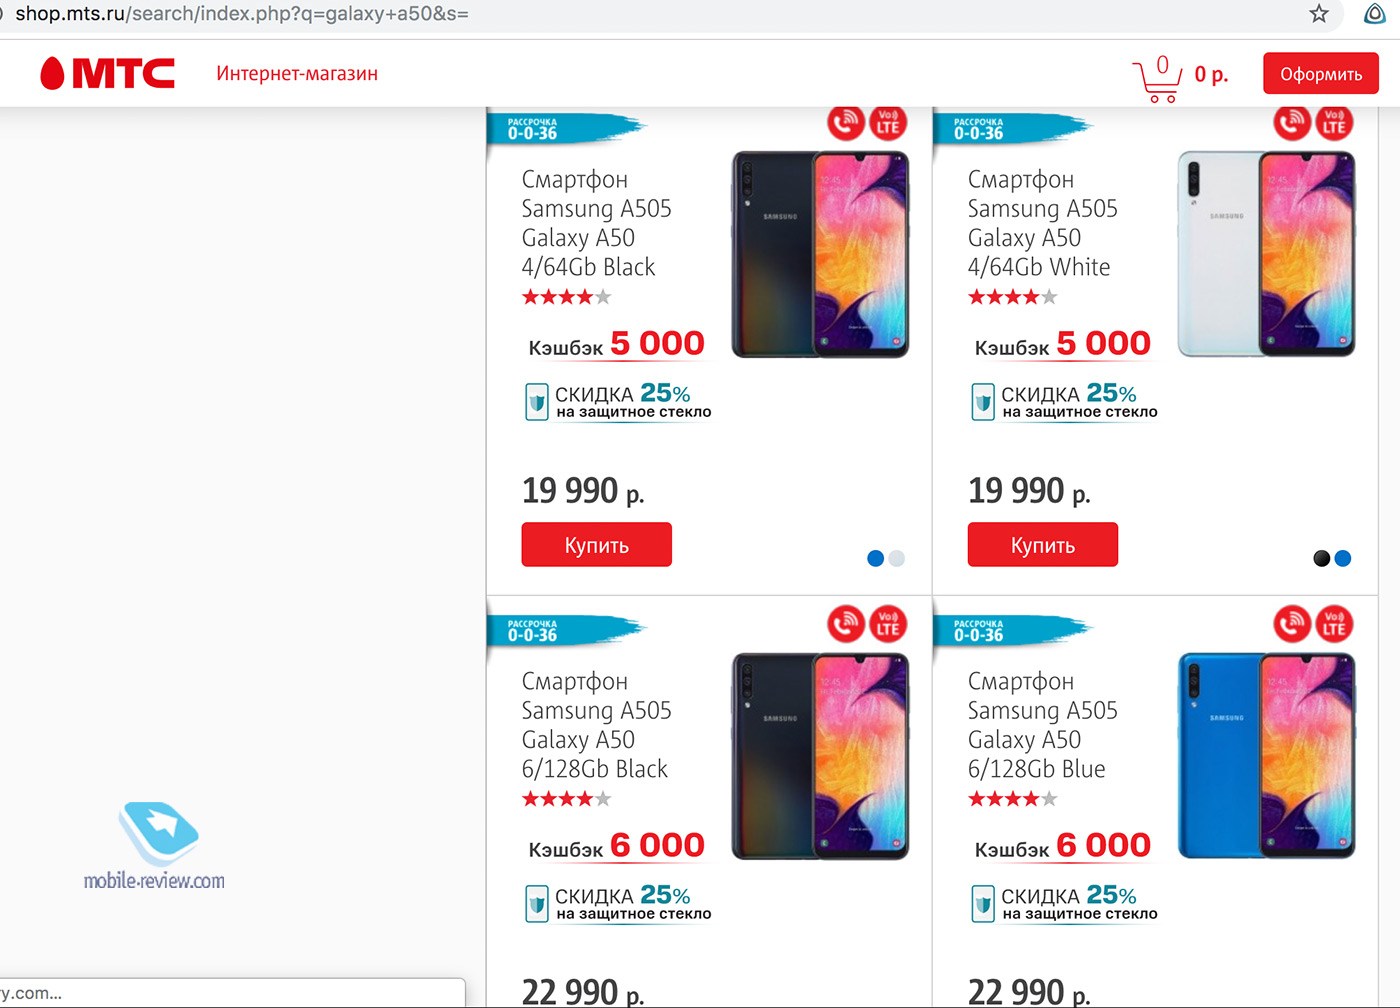This screenshot has height=1008, width=1400.
Task: Click the Оформить checkout button
Action: [1320, 74]
